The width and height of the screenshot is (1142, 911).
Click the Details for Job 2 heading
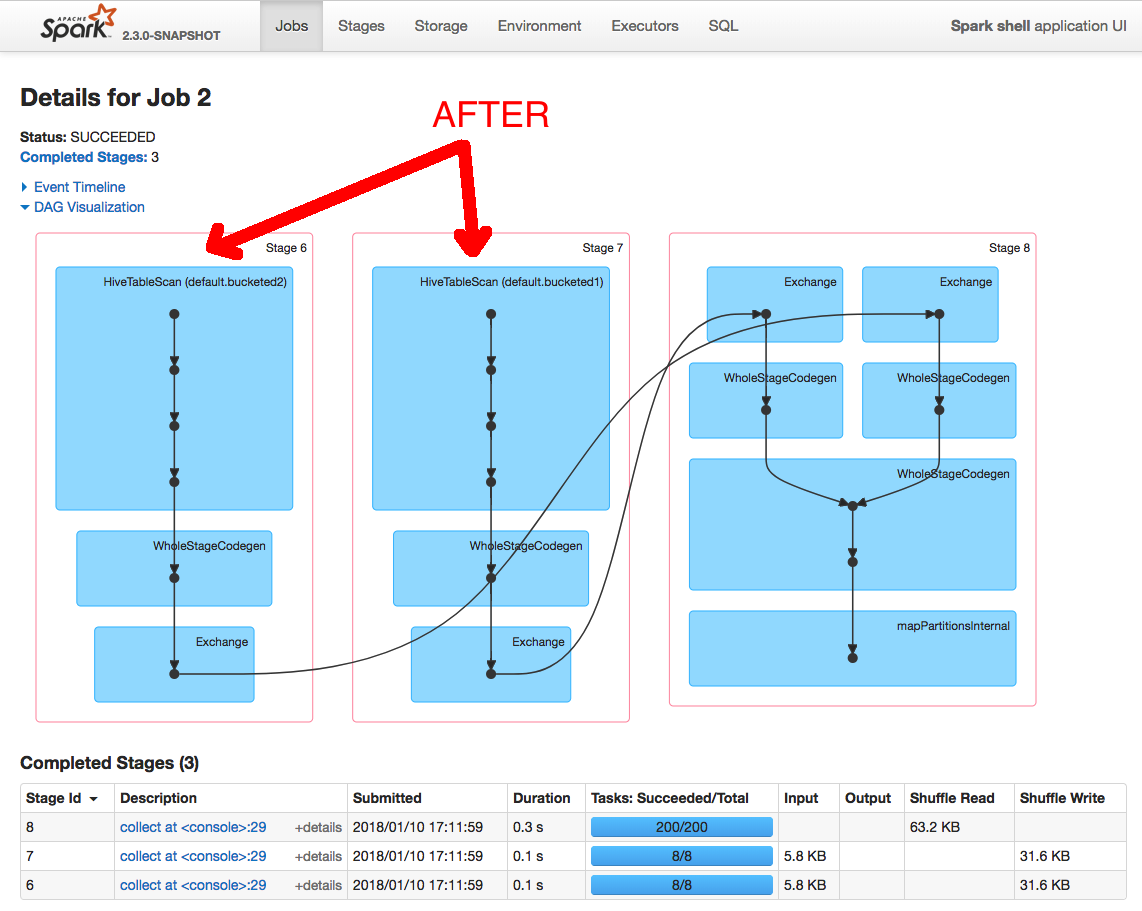[x=116, y=98]
